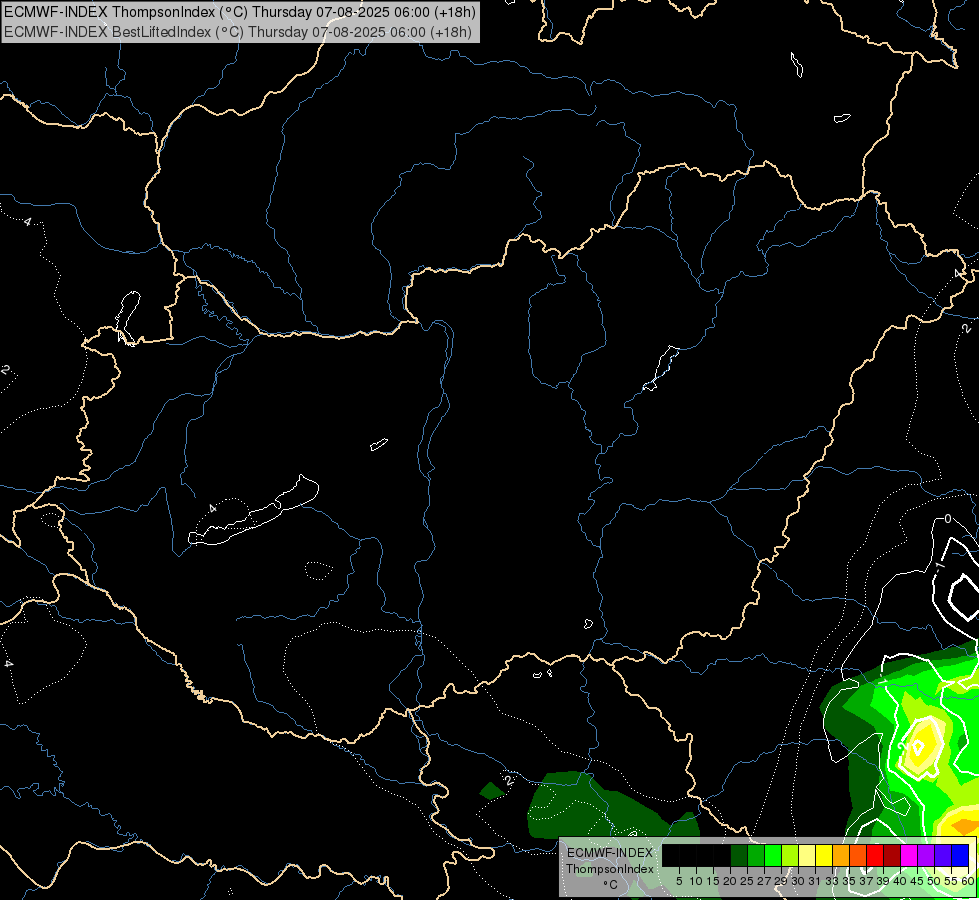This screenshot has width=979, height=900.
Task: Click legend value 33
Action: coord(832,881)
